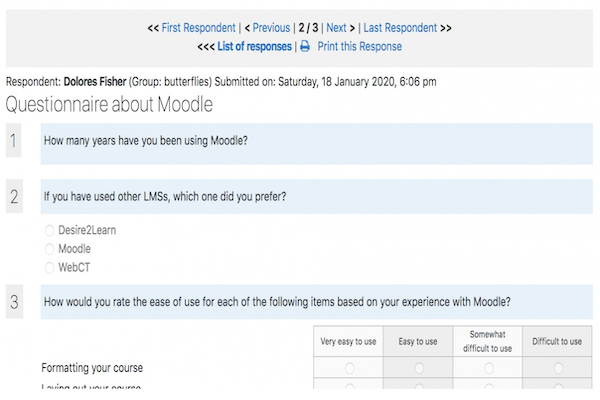Image resolution: width=600 pixels, height=400 pixels.
Task: Click the Difficult to use column header
Action: pos(557,341)
